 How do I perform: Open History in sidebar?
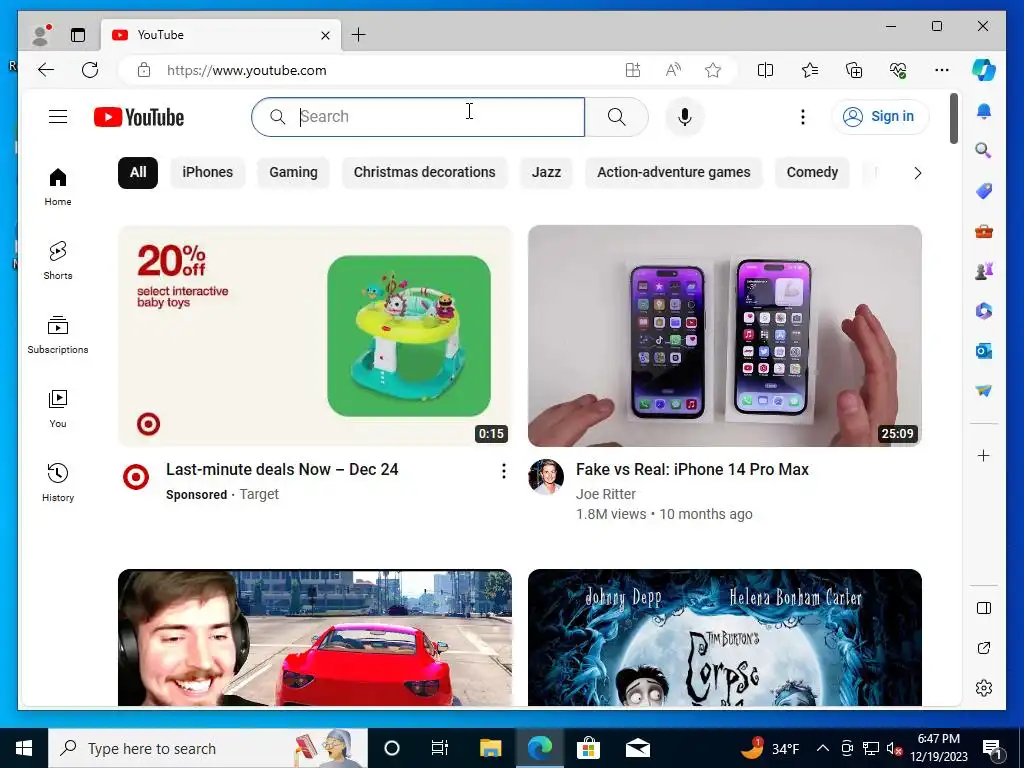tap(58, 483)
